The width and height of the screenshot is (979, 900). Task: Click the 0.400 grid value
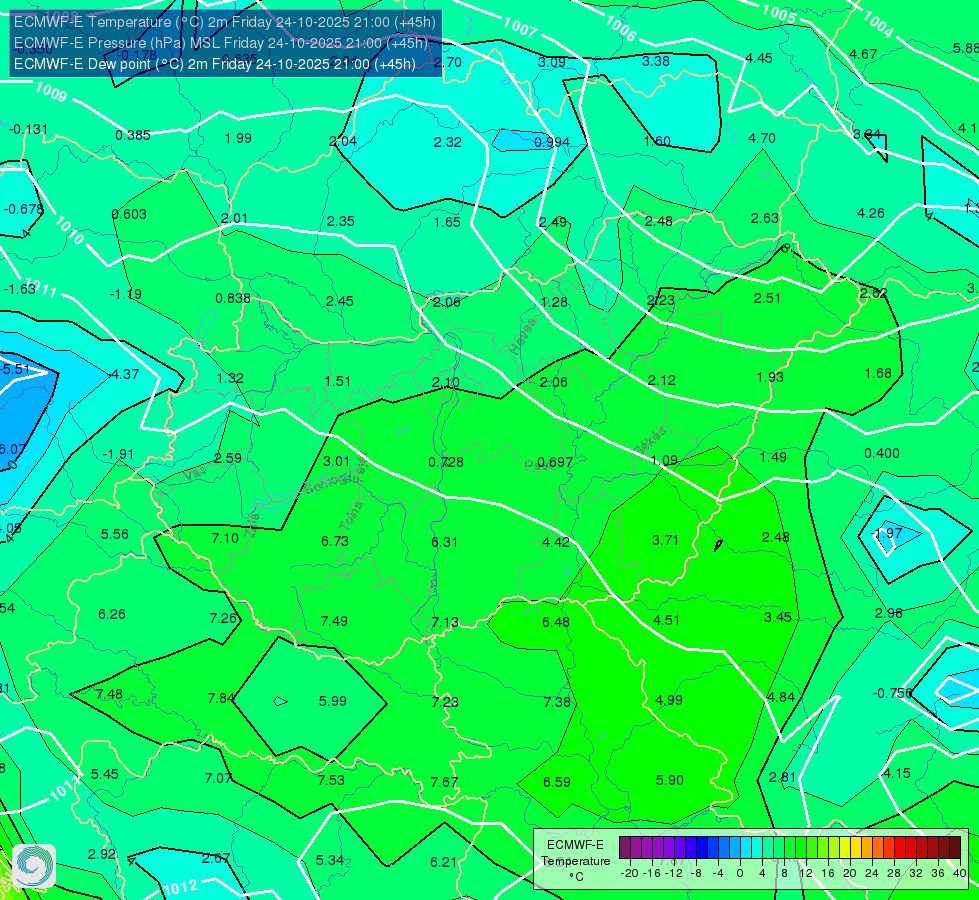(882, 453)
